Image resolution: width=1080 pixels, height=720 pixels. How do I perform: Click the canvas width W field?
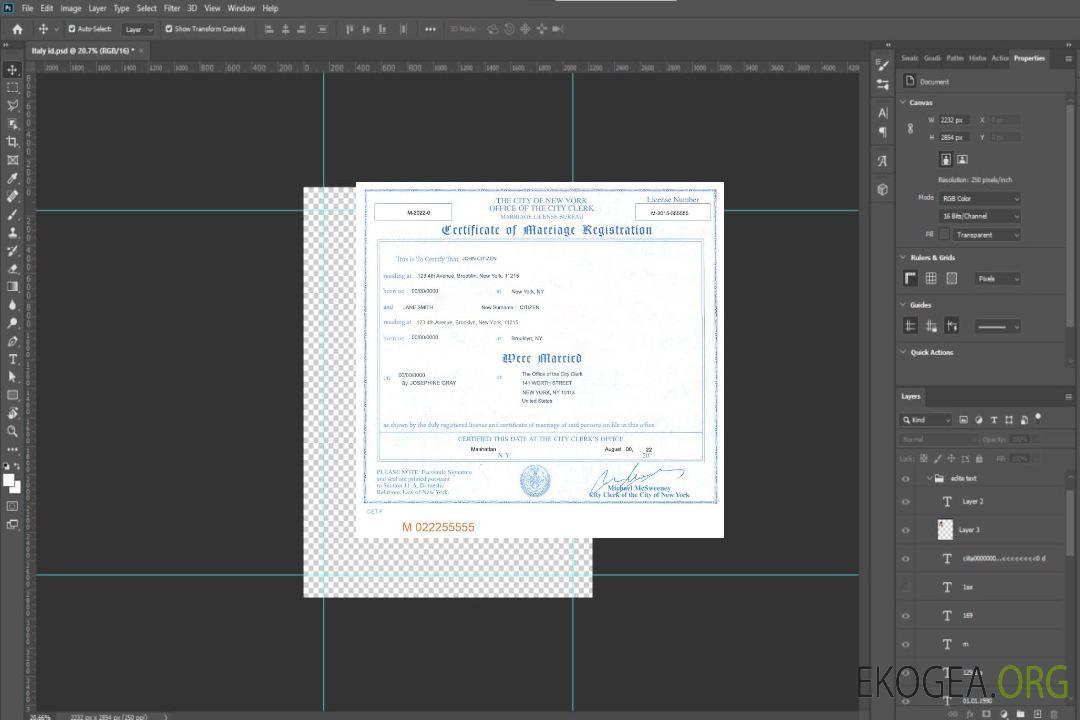tap(954, 120)
